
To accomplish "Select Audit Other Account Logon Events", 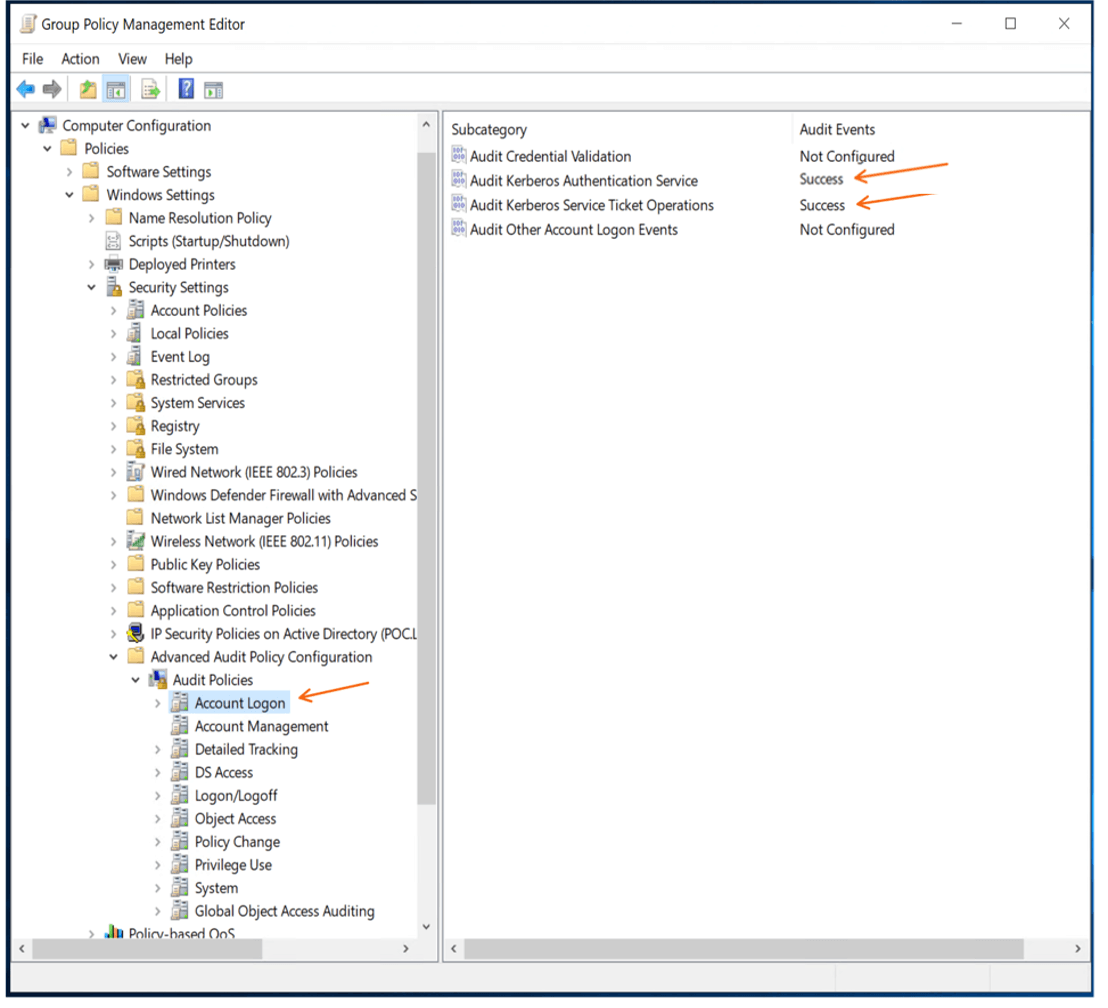I will tap(574, 230).
